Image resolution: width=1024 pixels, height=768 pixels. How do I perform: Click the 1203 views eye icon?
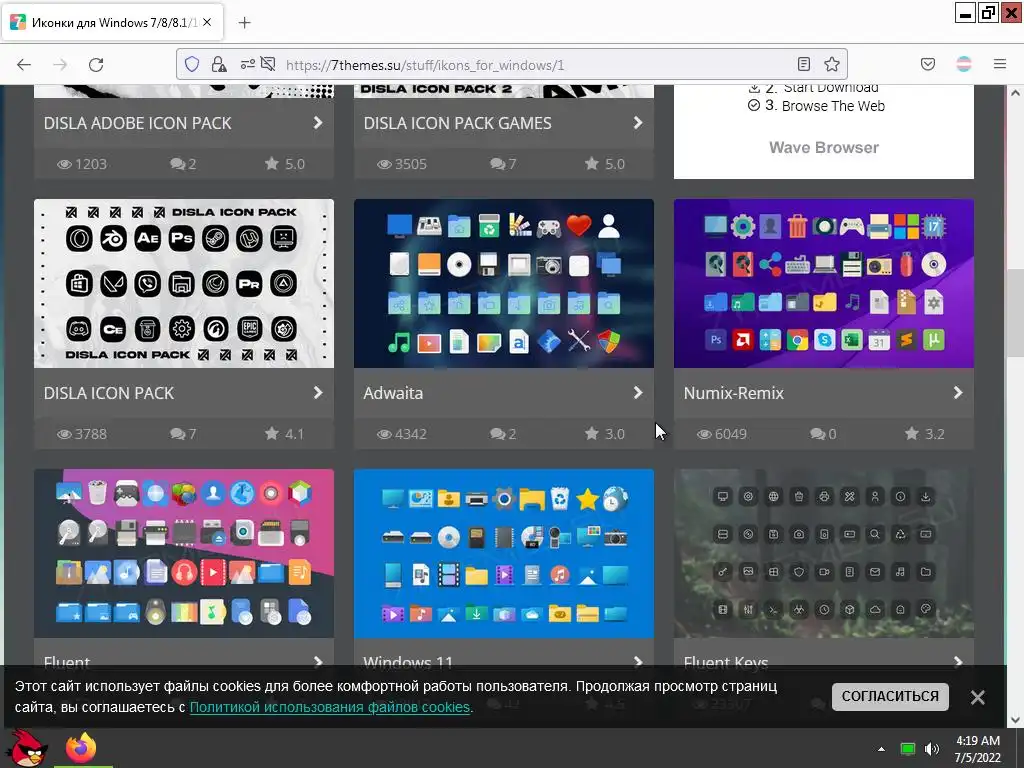point(64,165)
